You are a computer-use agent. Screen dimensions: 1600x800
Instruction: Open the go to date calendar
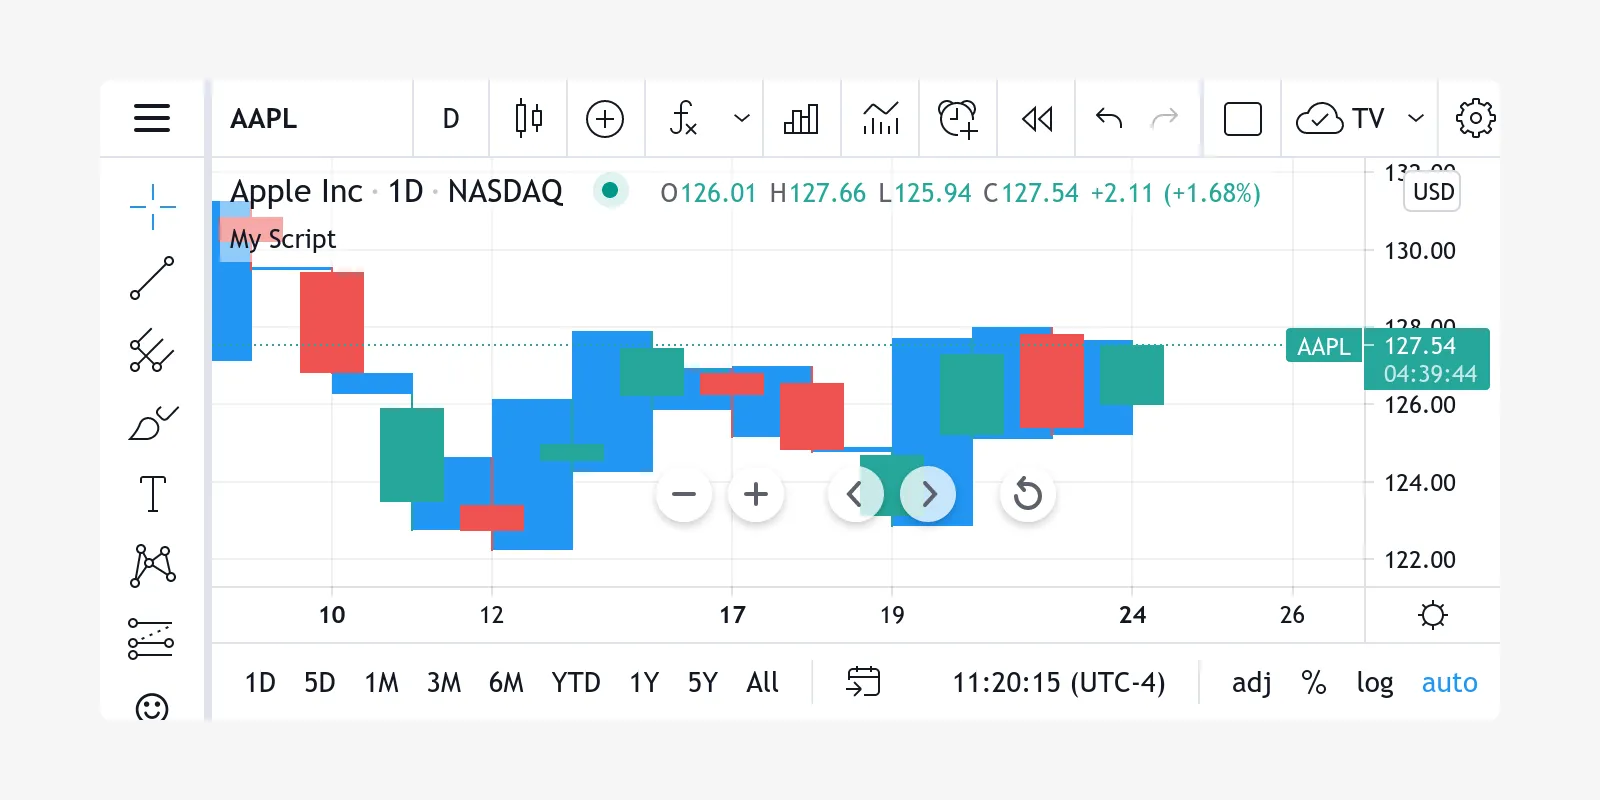tap(863, 682)
